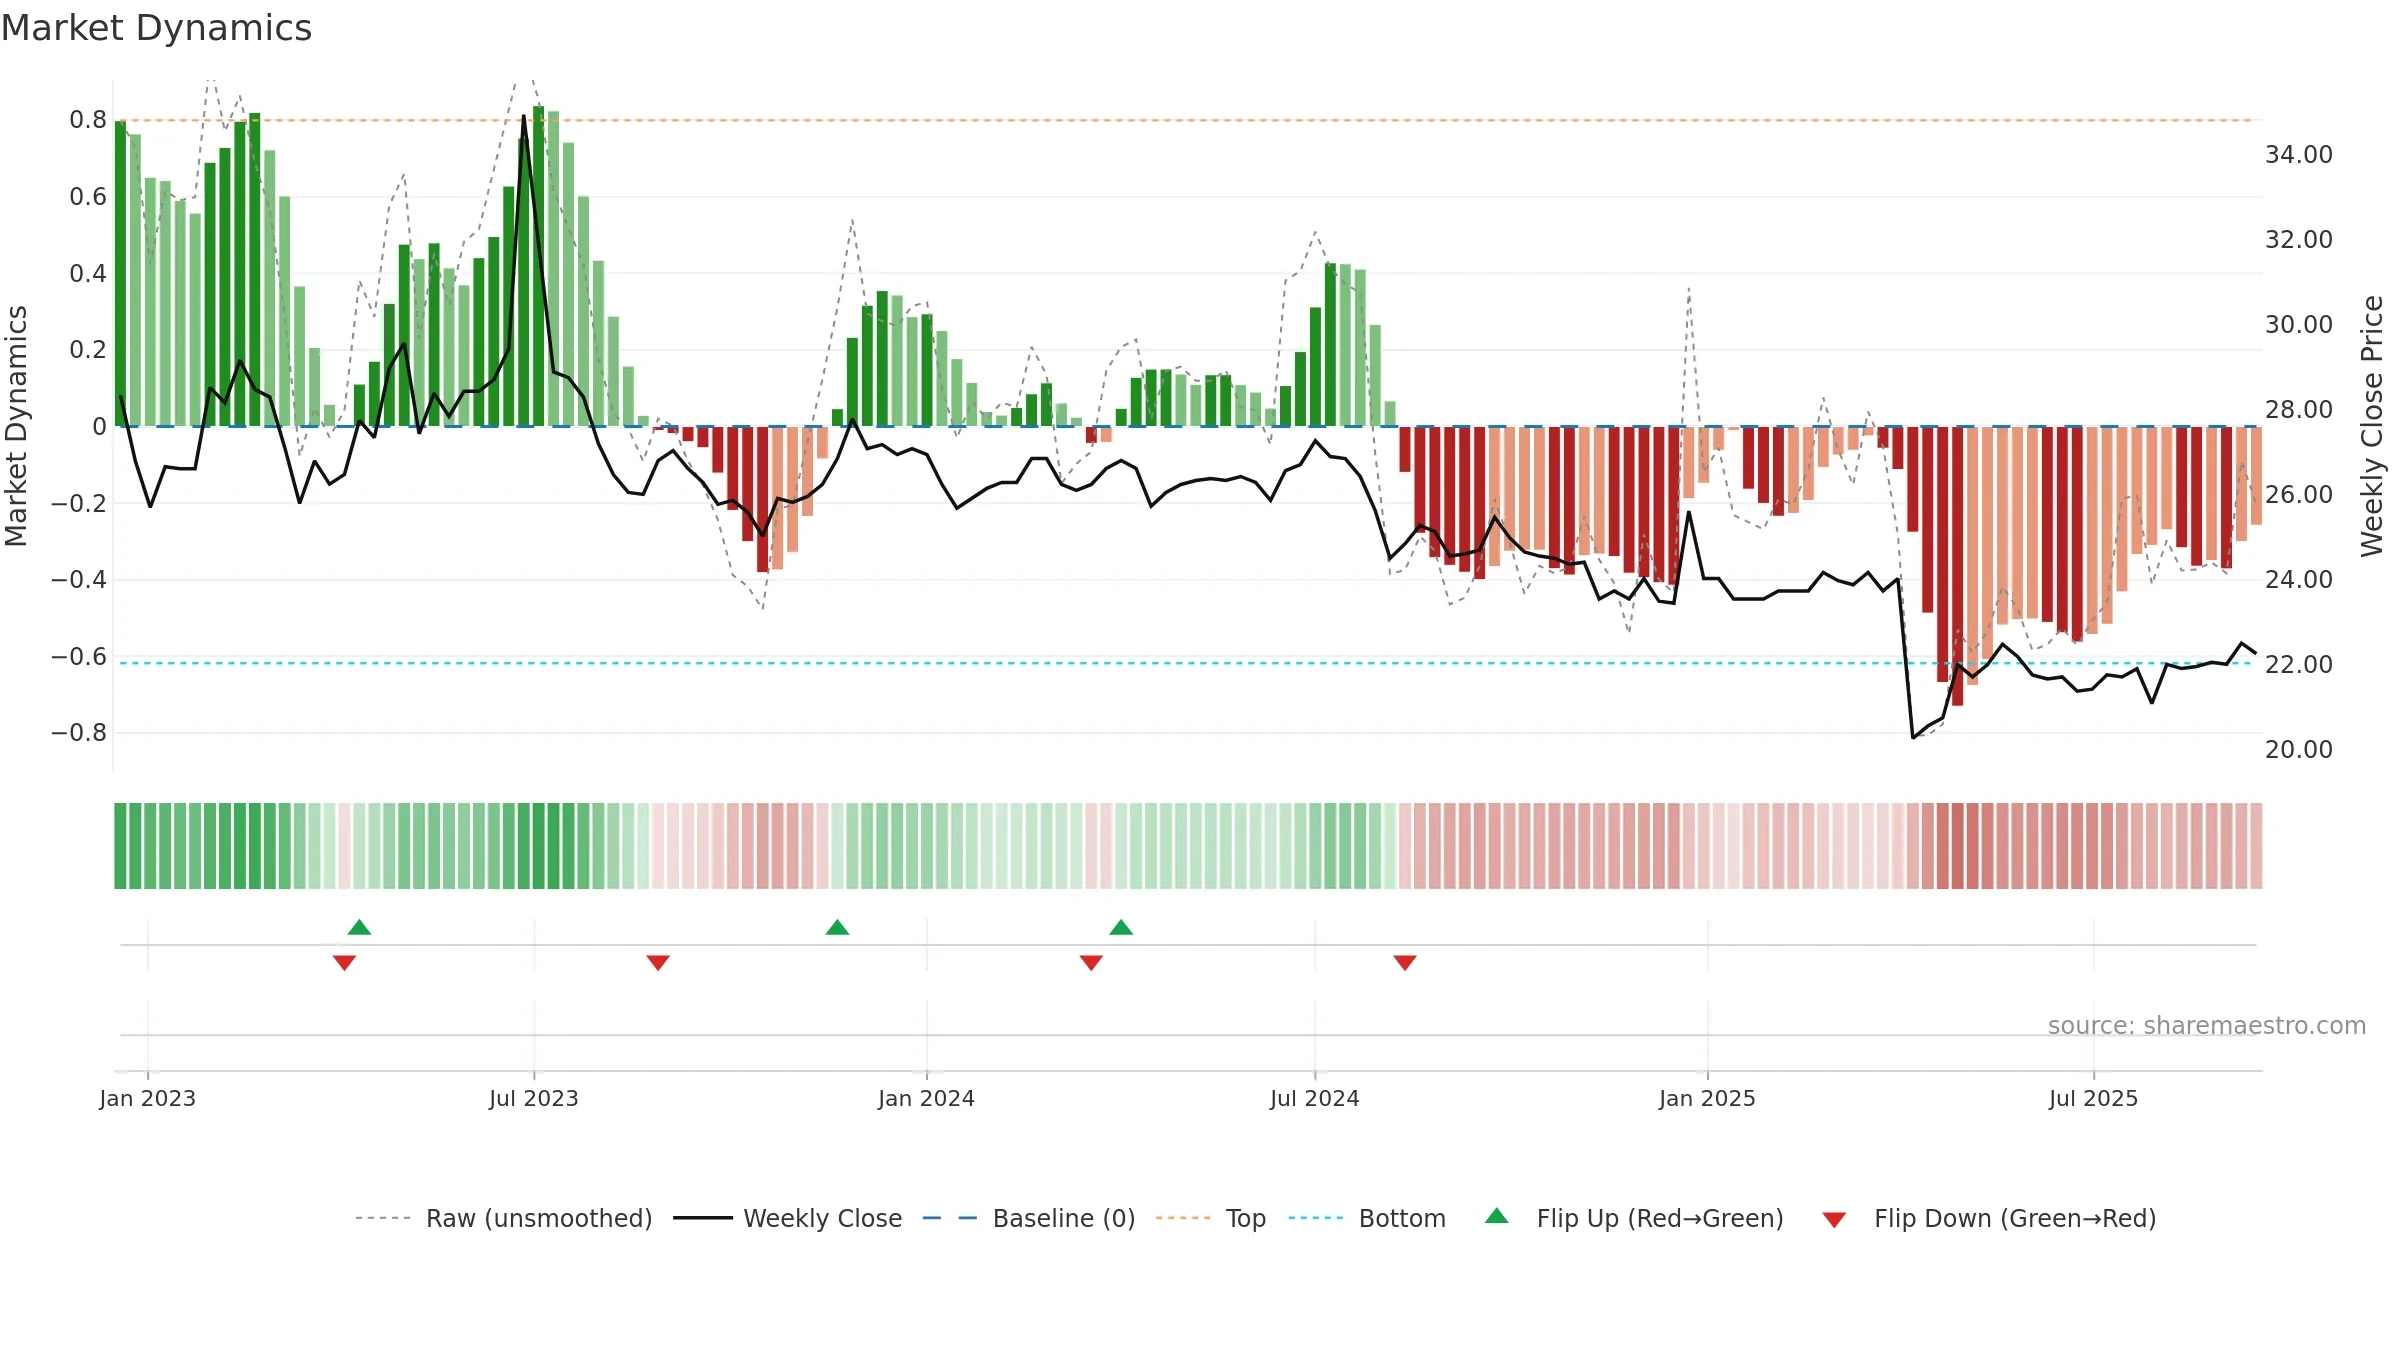Click the Weekly Close Price axis title

point(2372,426)
